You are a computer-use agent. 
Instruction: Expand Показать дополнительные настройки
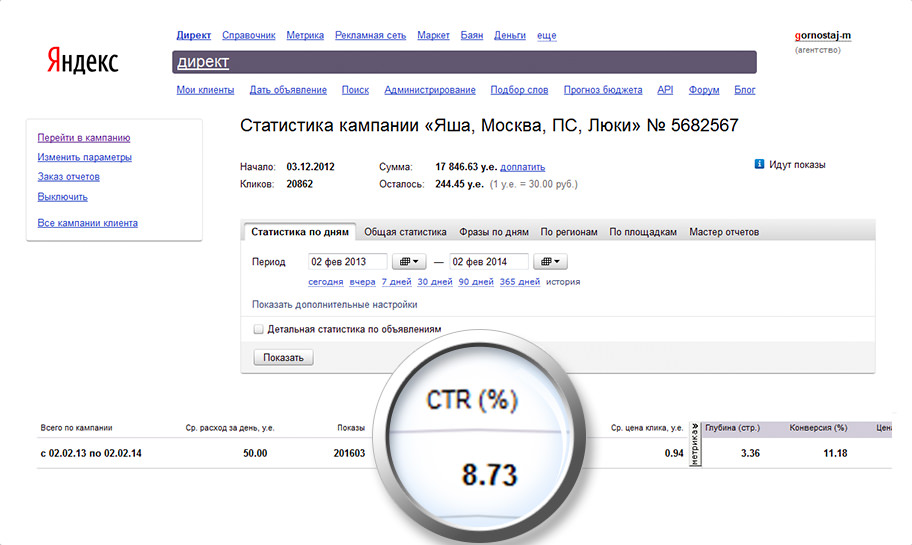coord(334,304)
